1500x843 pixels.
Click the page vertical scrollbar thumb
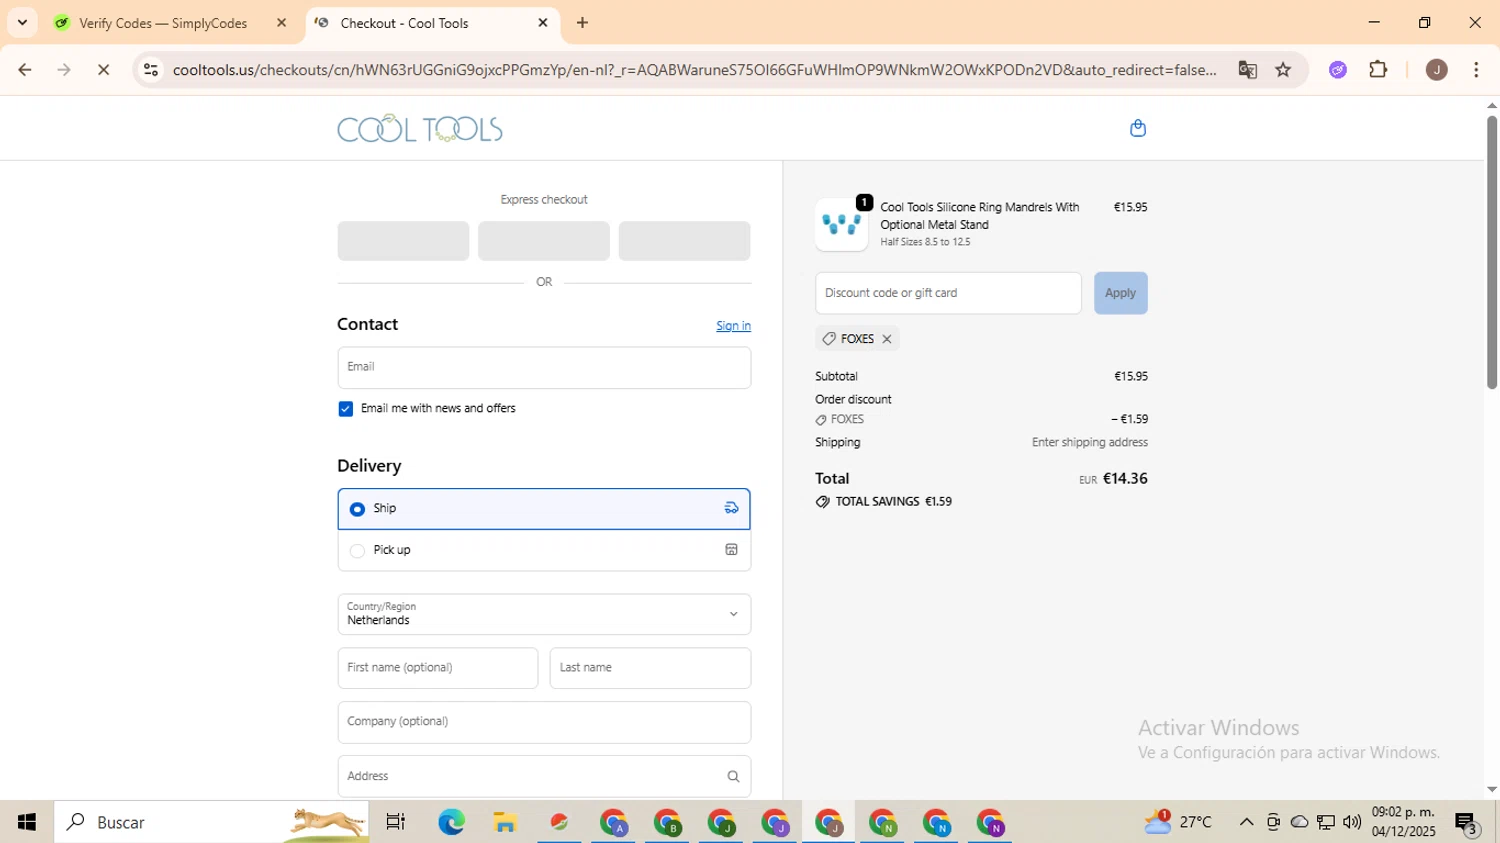(1491, 252)
